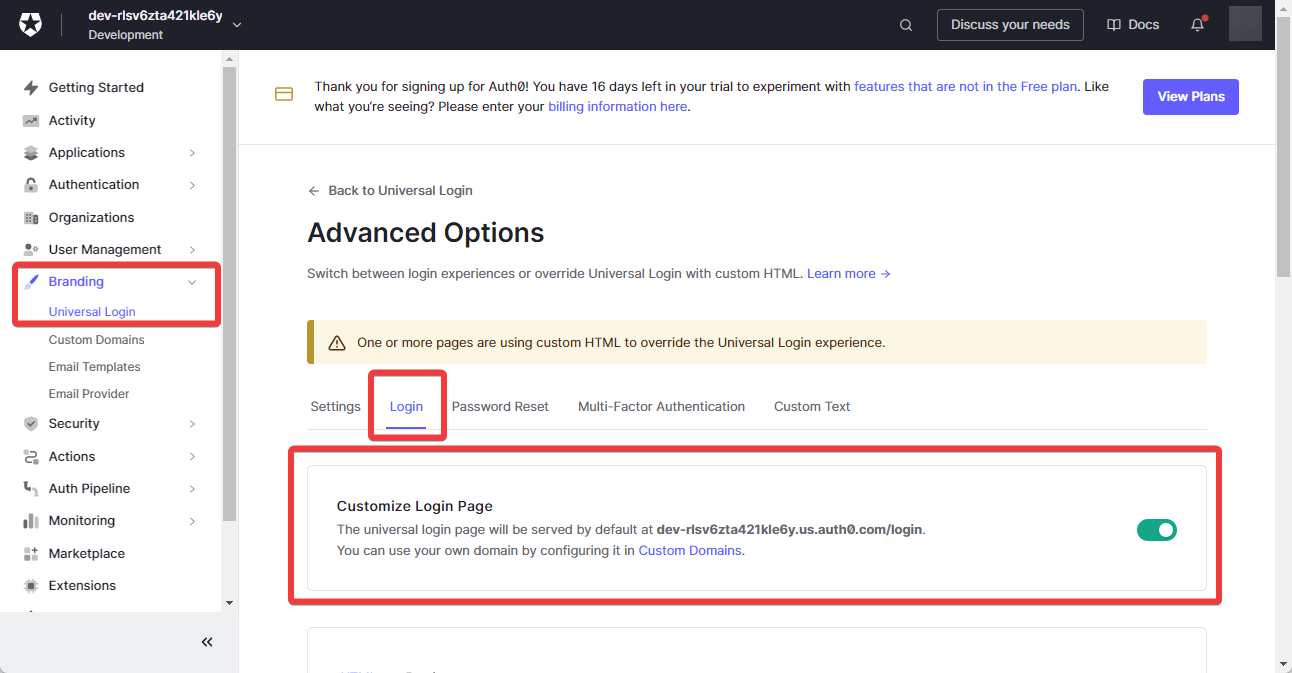Screen dimensions: 1292x673
Task: Click the page scrollbar up arrow
Action: point(1284,8)
